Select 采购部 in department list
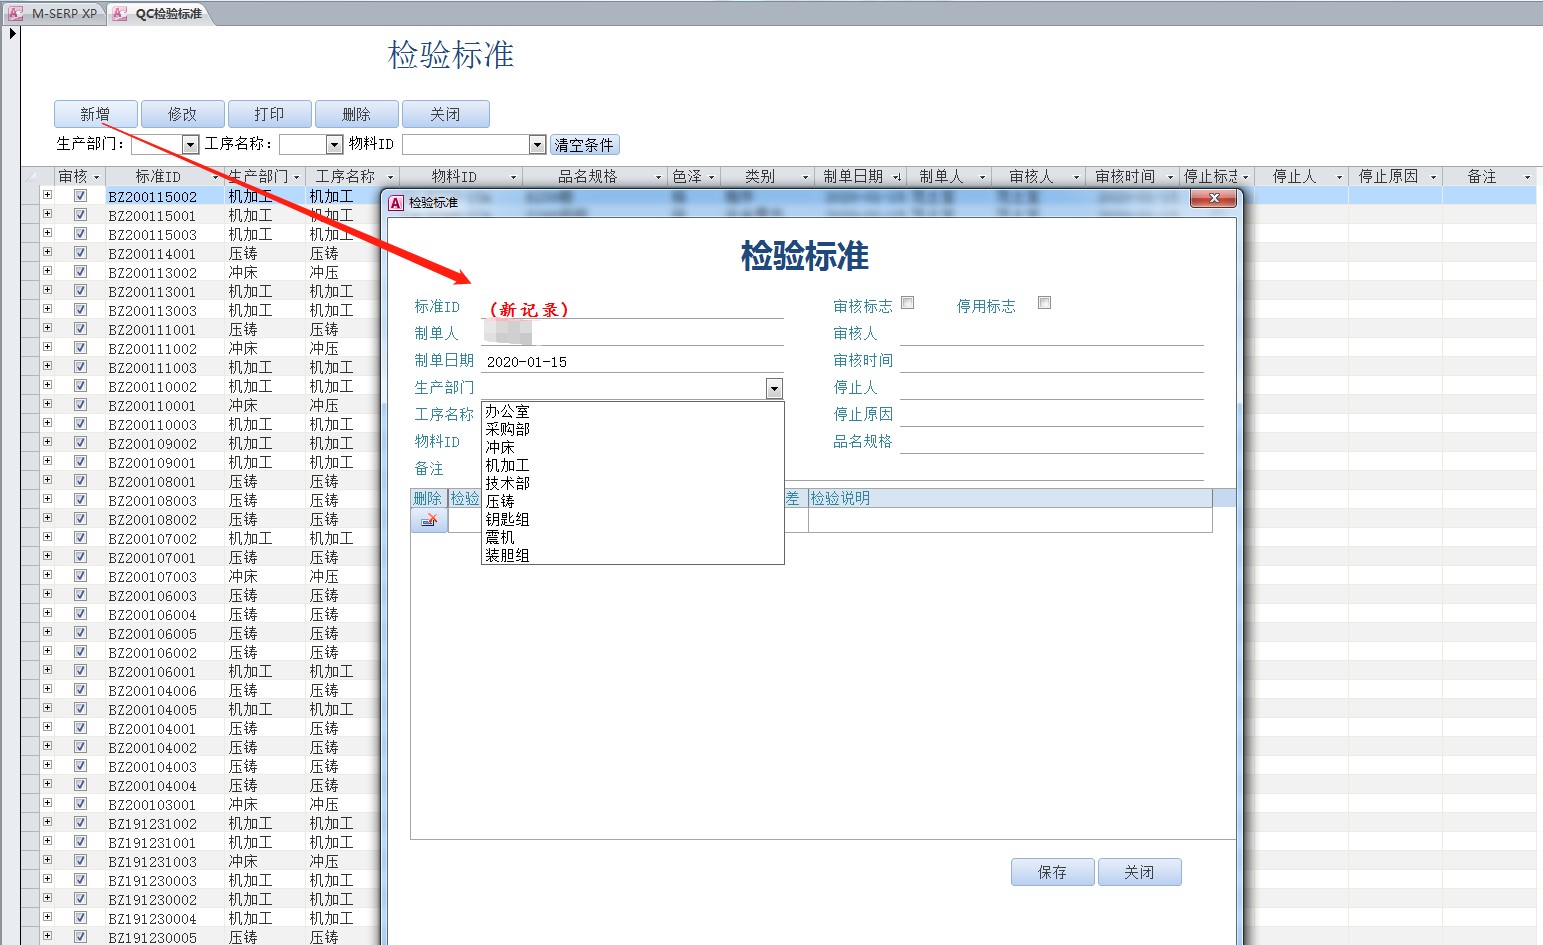Viewport: 1543px width, 945px height. click(x=632, y=429)
